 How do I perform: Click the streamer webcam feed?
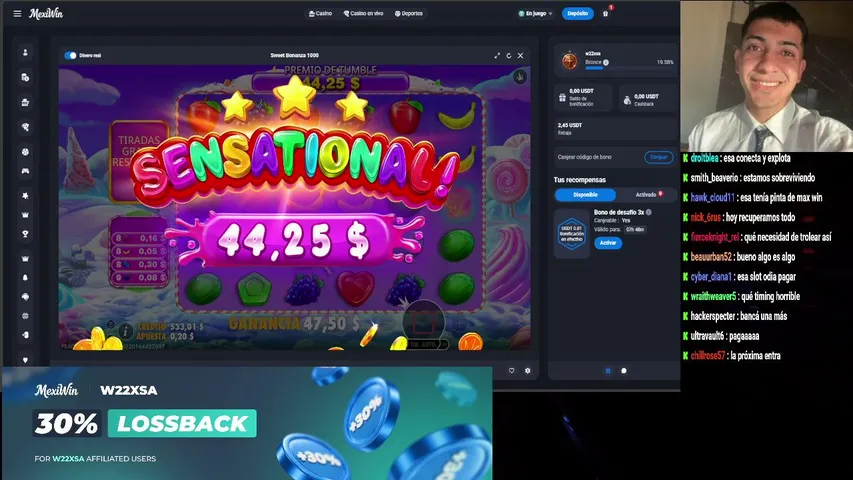[x=767, y=76]
